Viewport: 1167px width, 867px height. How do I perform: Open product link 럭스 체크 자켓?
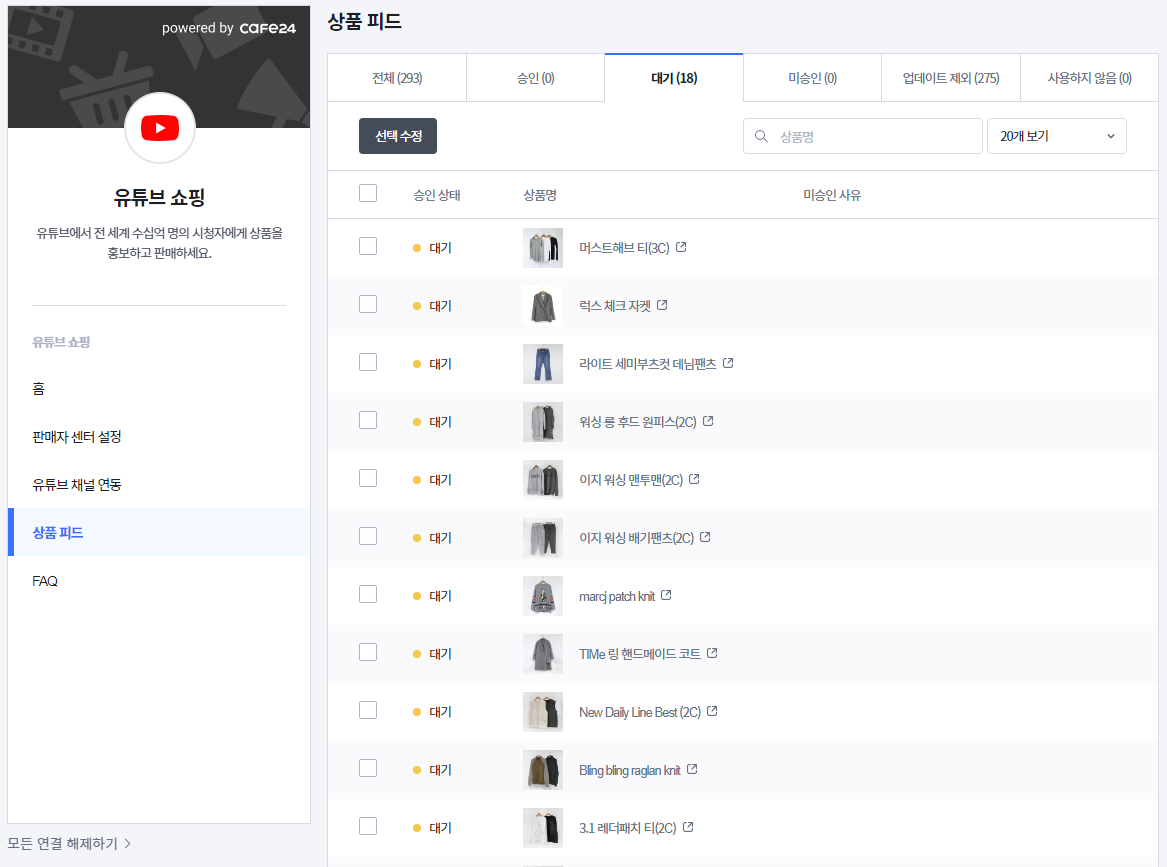coord(615,306)
